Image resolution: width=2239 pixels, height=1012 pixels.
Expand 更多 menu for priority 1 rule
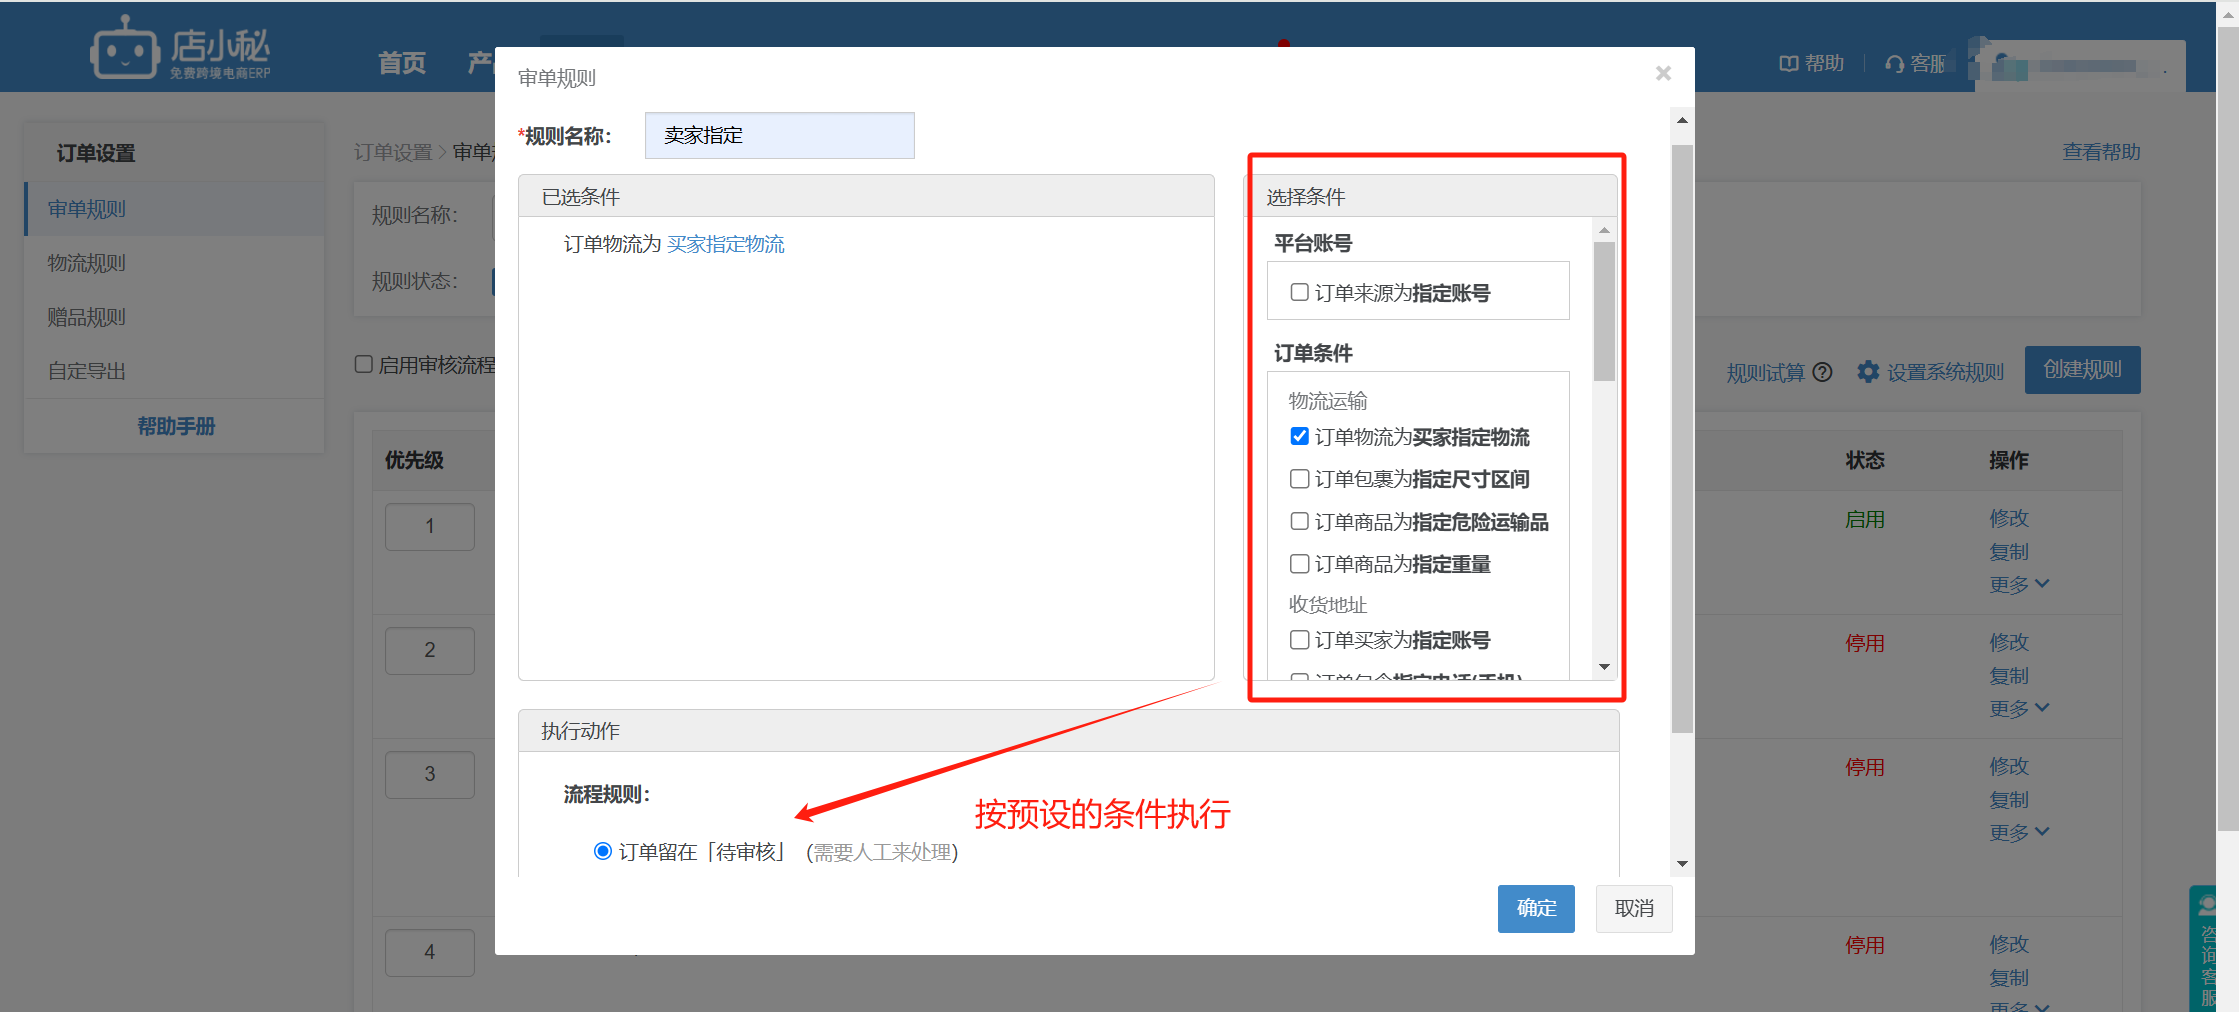click(x=2019, y=584)
